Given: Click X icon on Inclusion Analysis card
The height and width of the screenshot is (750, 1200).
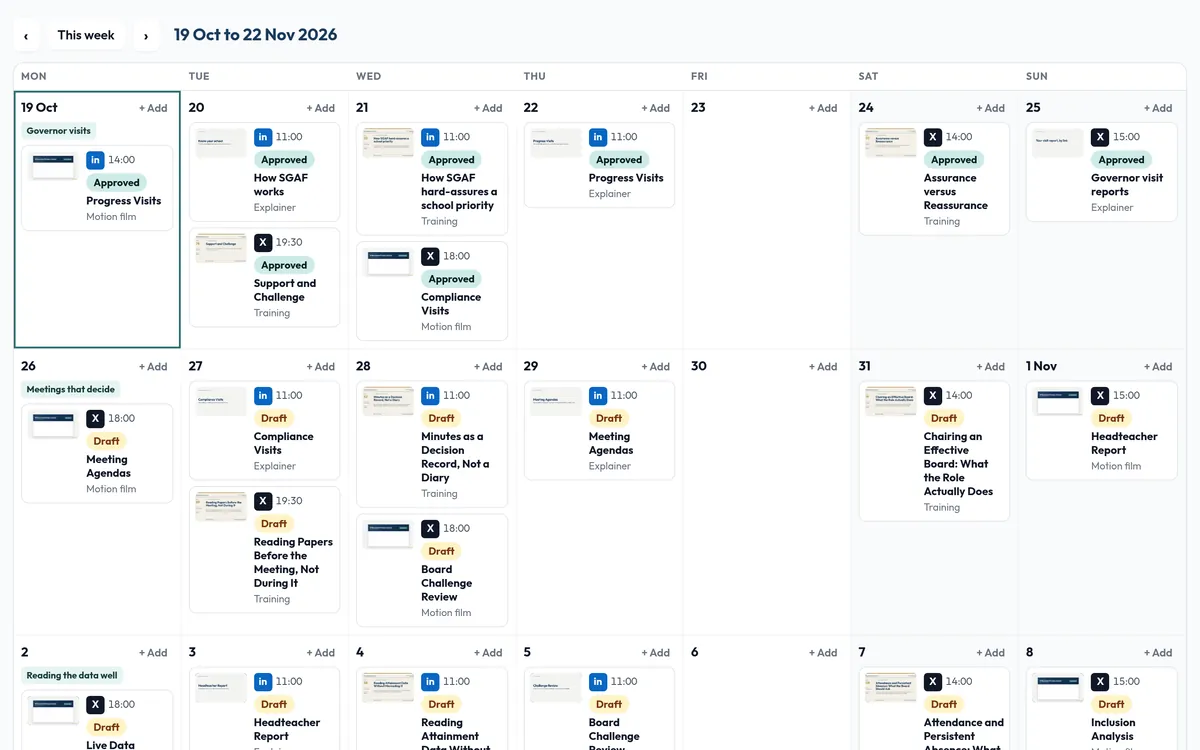Looking at the screenshot, I should [1100, 682].
